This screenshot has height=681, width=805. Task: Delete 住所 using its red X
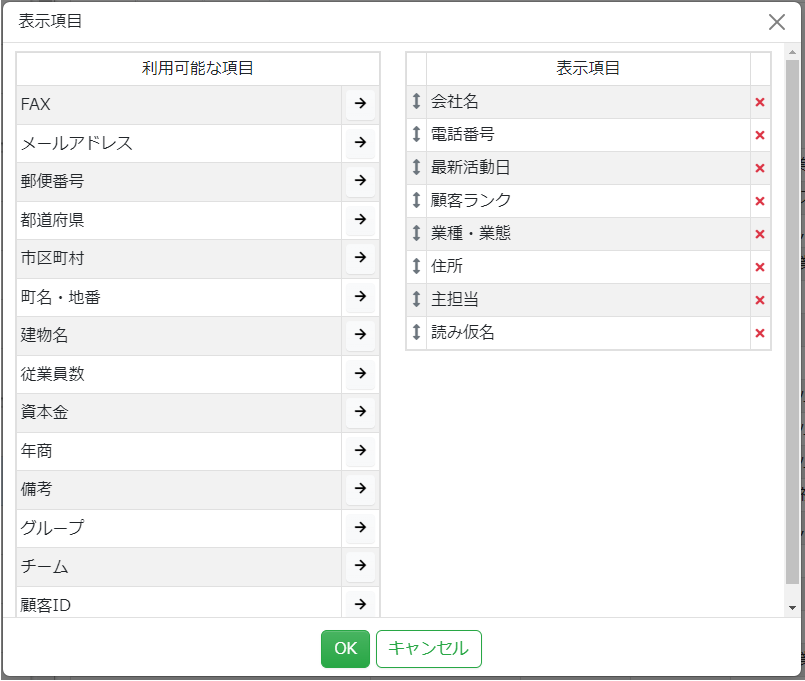coord(760,267)
